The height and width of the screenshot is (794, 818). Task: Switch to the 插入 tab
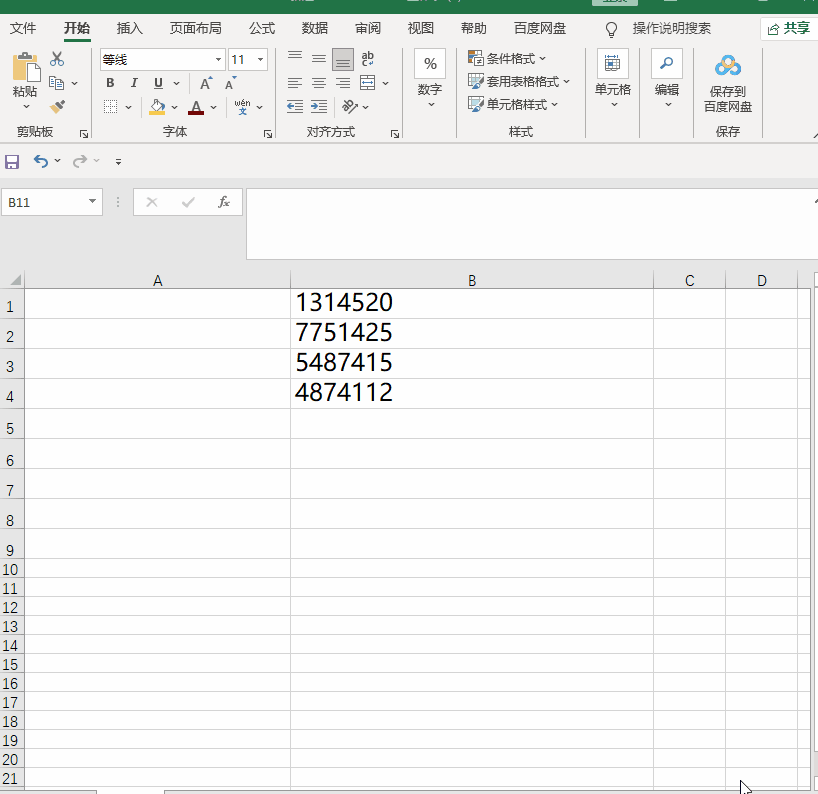(x=129, y=28)
